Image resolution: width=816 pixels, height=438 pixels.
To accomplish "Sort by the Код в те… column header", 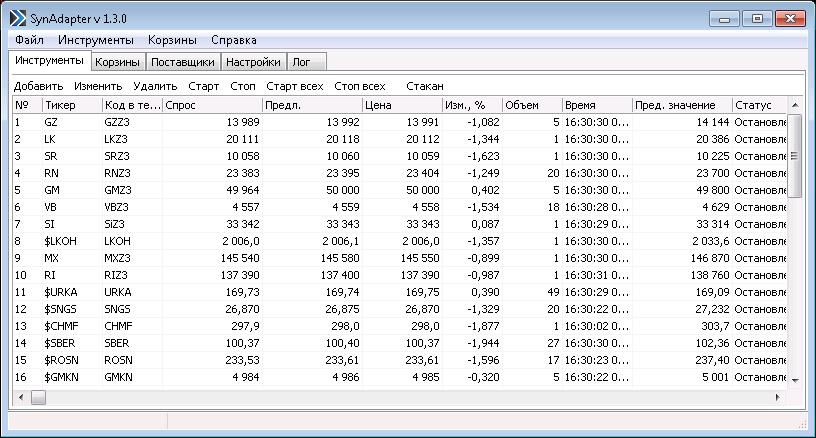I will pos(133,105).
